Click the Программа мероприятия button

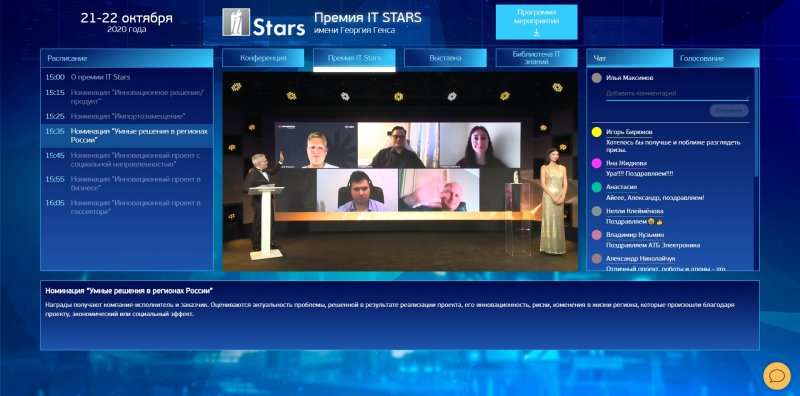pos(536,22)
